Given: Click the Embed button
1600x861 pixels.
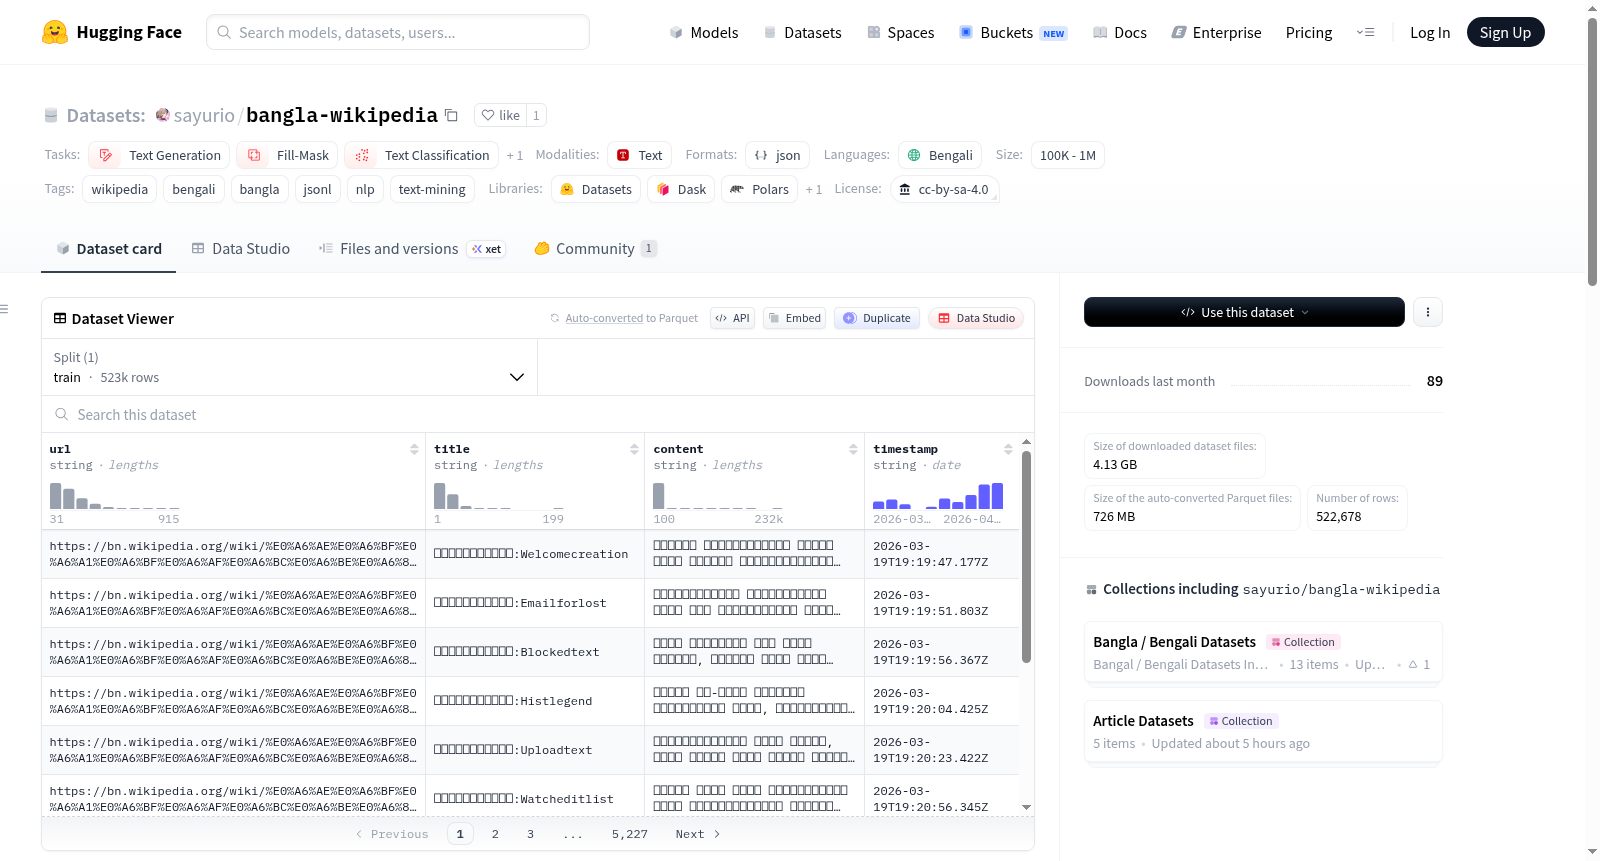Looking at the screenshot, I should pyautogui.click(x=794, y=318).
